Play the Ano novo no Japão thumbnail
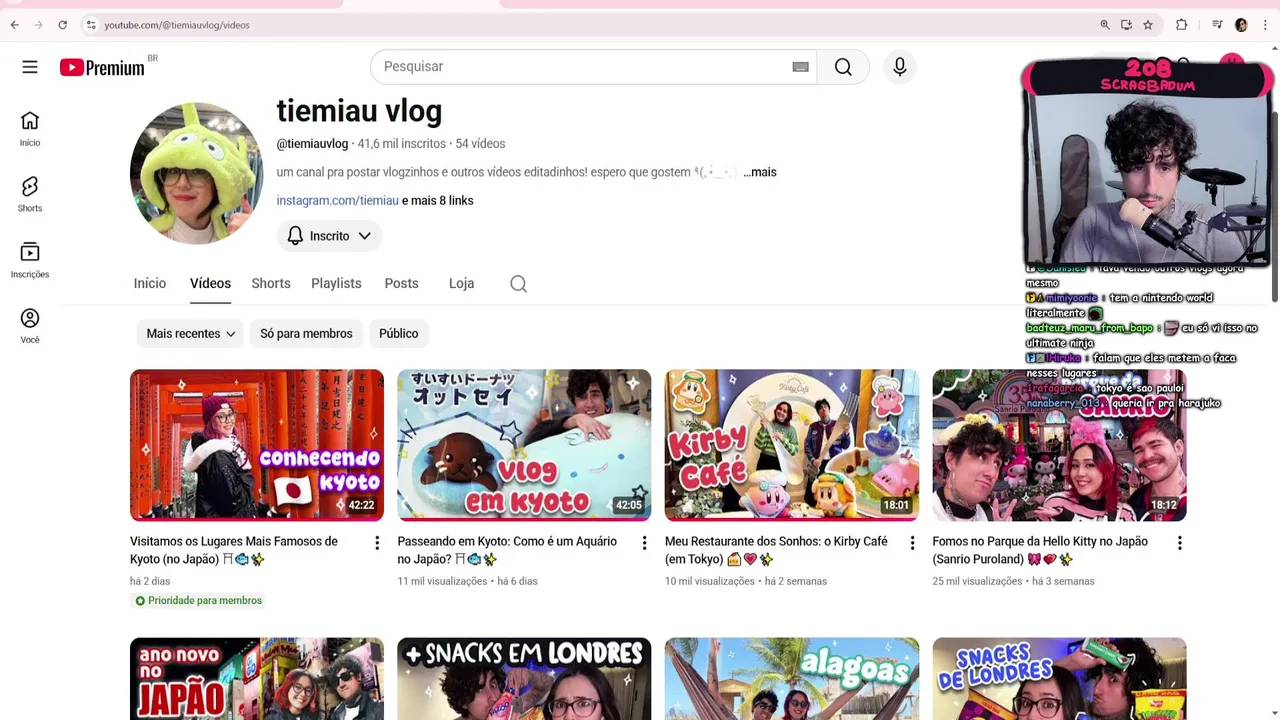 257,679
